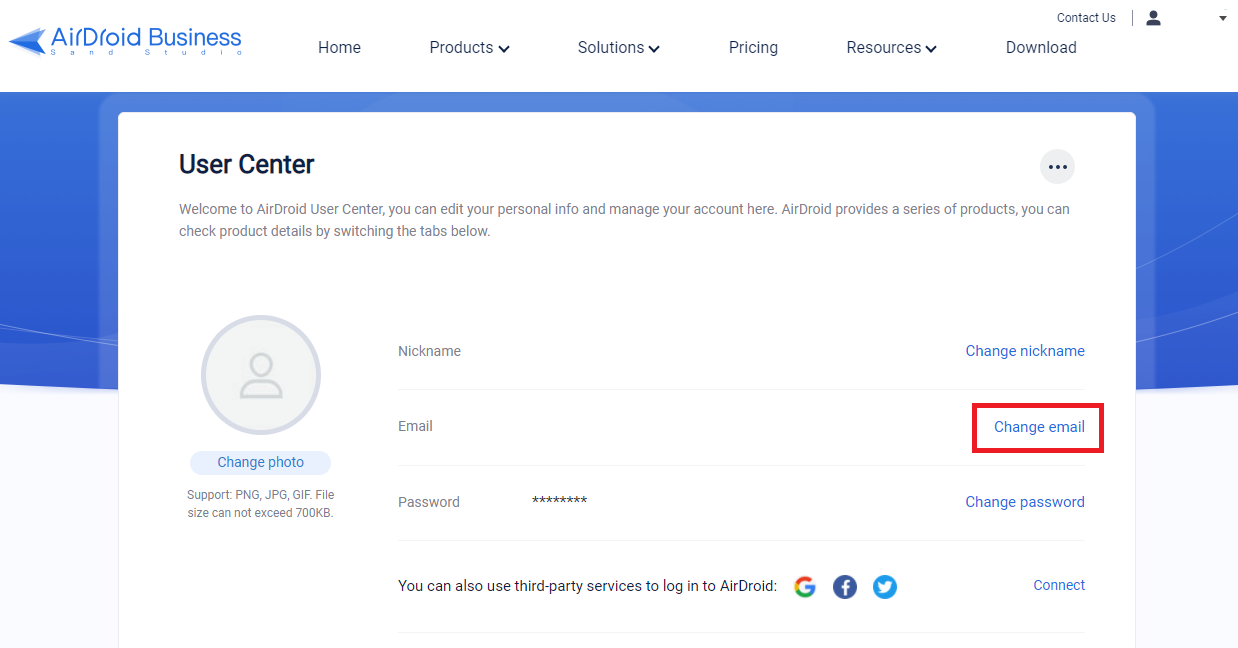Click the Twitter login icon

coord(885,587)
